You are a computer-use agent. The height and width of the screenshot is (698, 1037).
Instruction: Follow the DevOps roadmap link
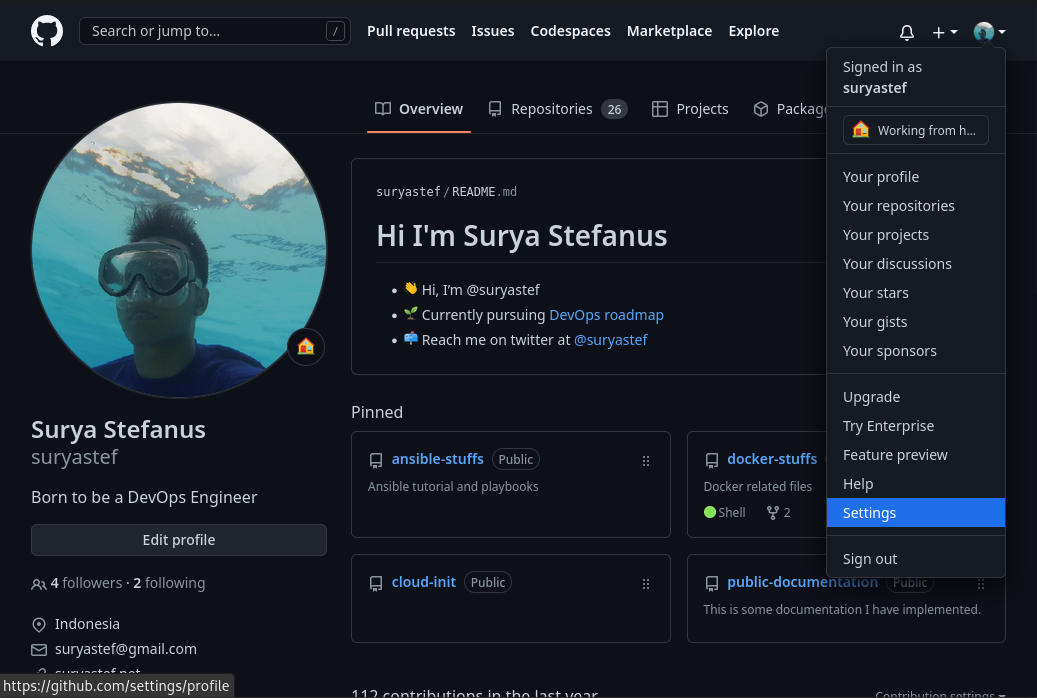click(x=606, y=315)
